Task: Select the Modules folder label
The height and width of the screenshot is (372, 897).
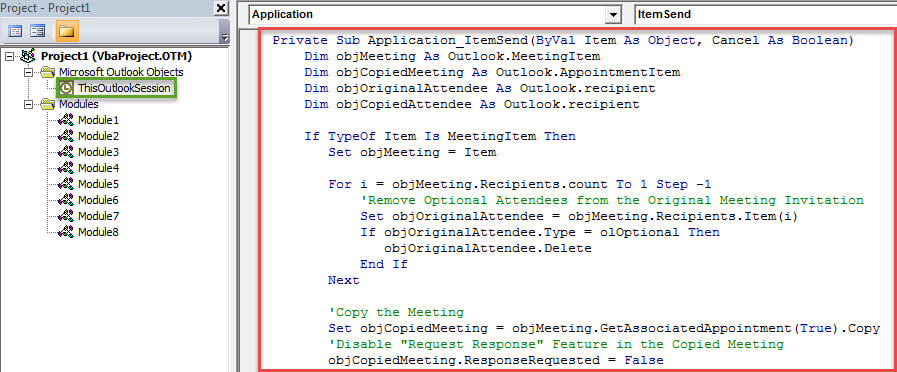Action: pos(79,104)
